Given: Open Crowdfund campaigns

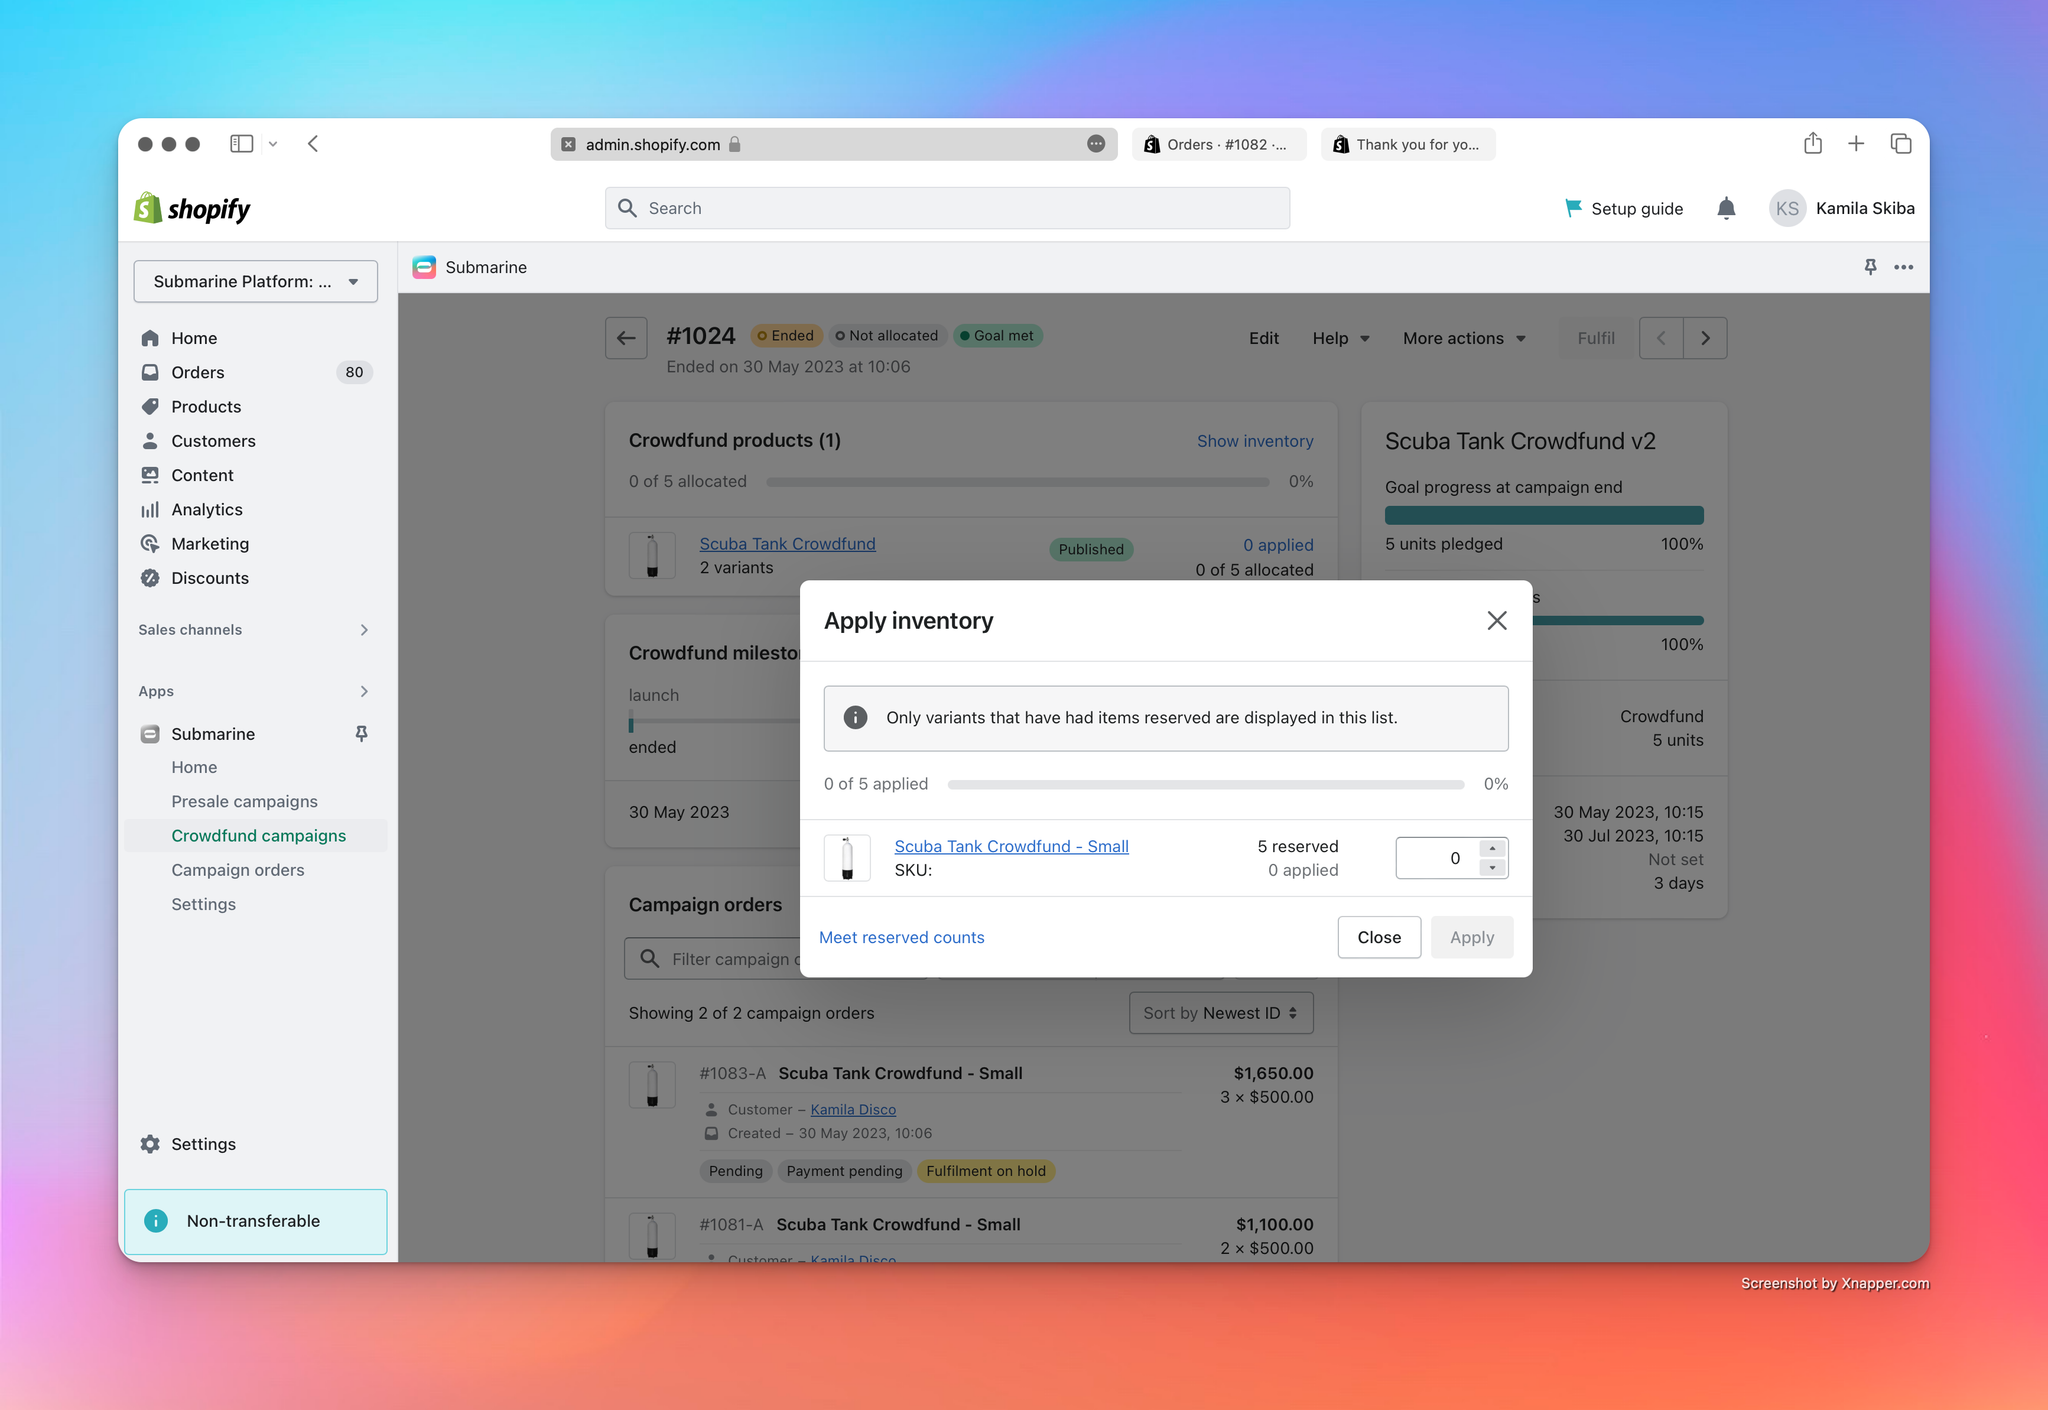Looking at the screenshot, I should (258, 836).
